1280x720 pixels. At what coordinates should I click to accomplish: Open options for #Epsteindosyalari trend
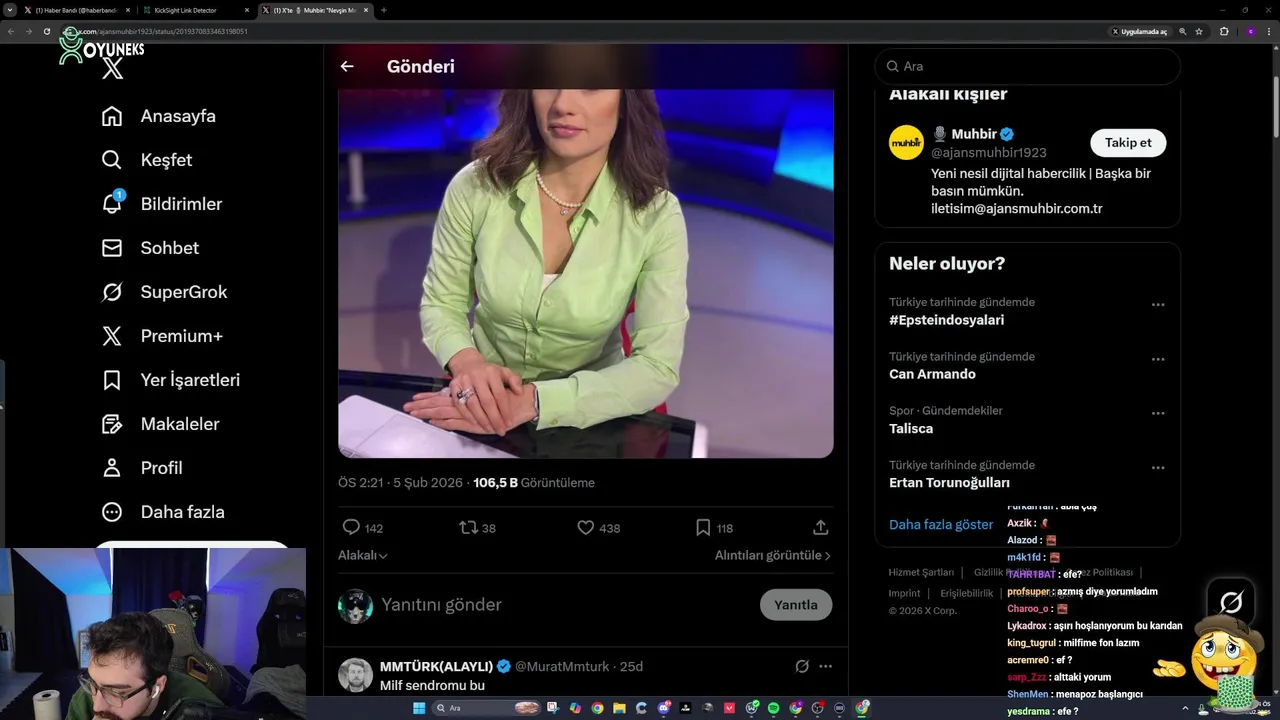point(1158,305)
